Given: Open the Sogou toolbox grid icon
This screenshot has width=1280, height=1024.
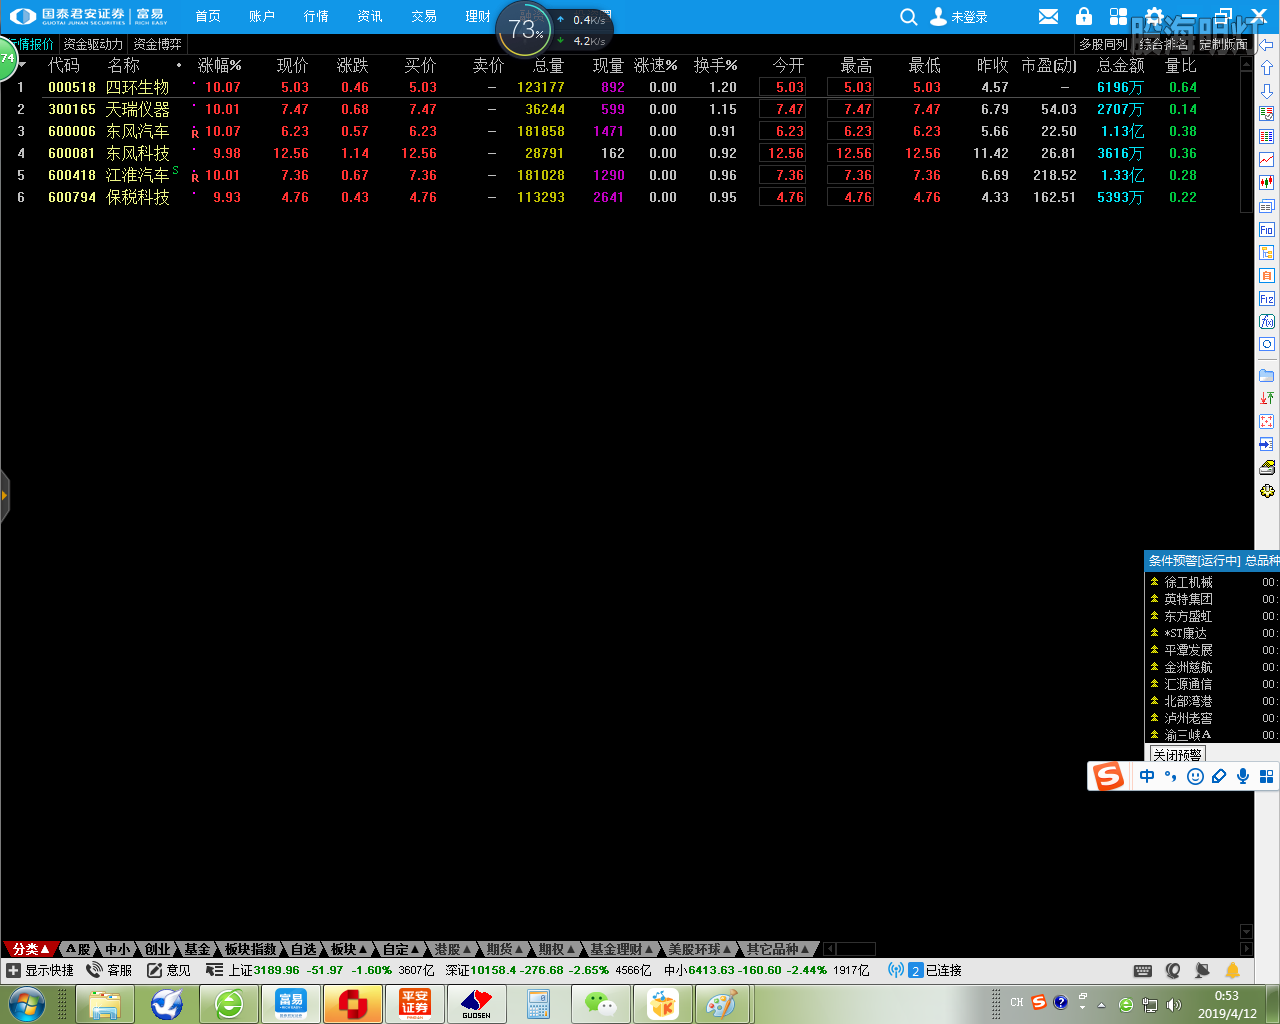Looking at the screenshot, I should 1267,776.
